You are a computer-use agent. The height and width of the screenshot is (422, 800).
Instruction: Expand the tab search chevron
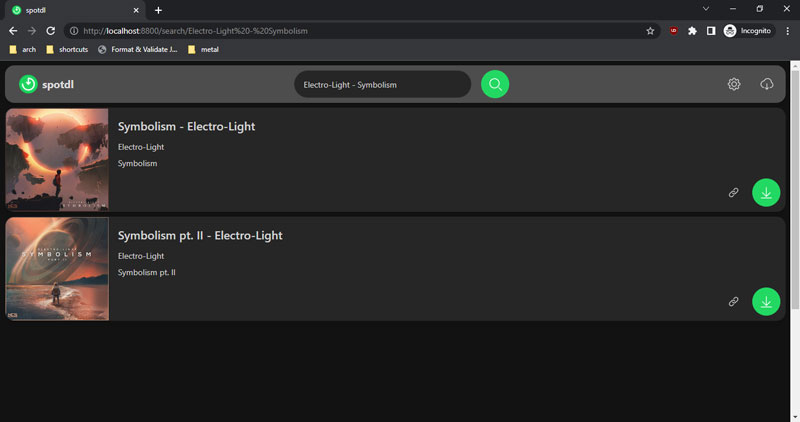click(707, 9)
